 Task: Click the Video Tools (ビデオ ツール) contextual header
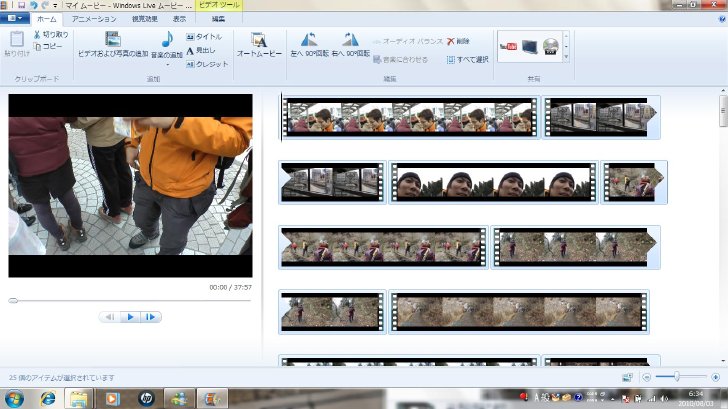pyautogui.click(x=219, y=5)
